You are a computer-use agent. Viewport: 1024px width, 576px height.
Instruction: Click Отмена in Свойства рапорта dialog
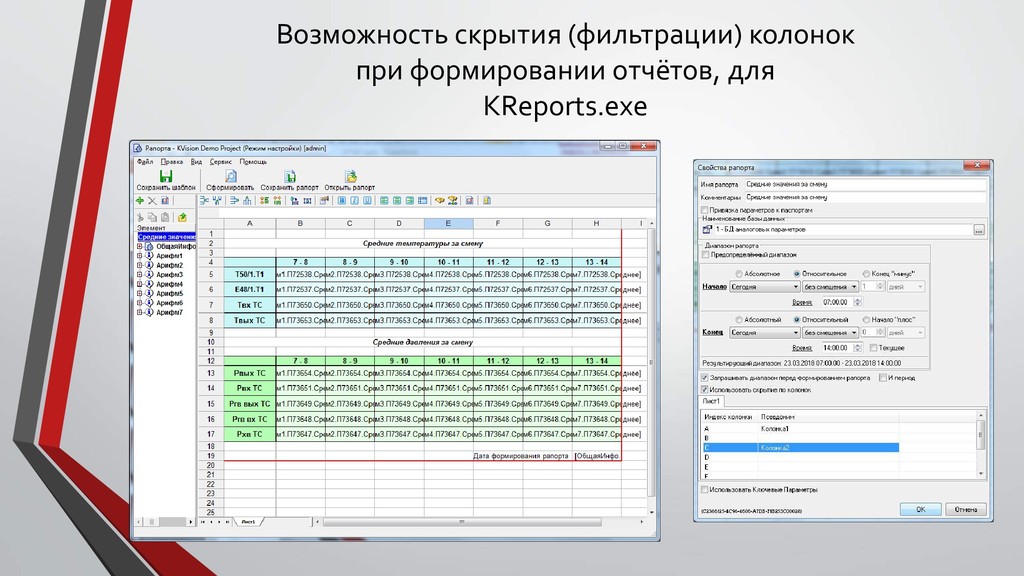tap(966, 509)
